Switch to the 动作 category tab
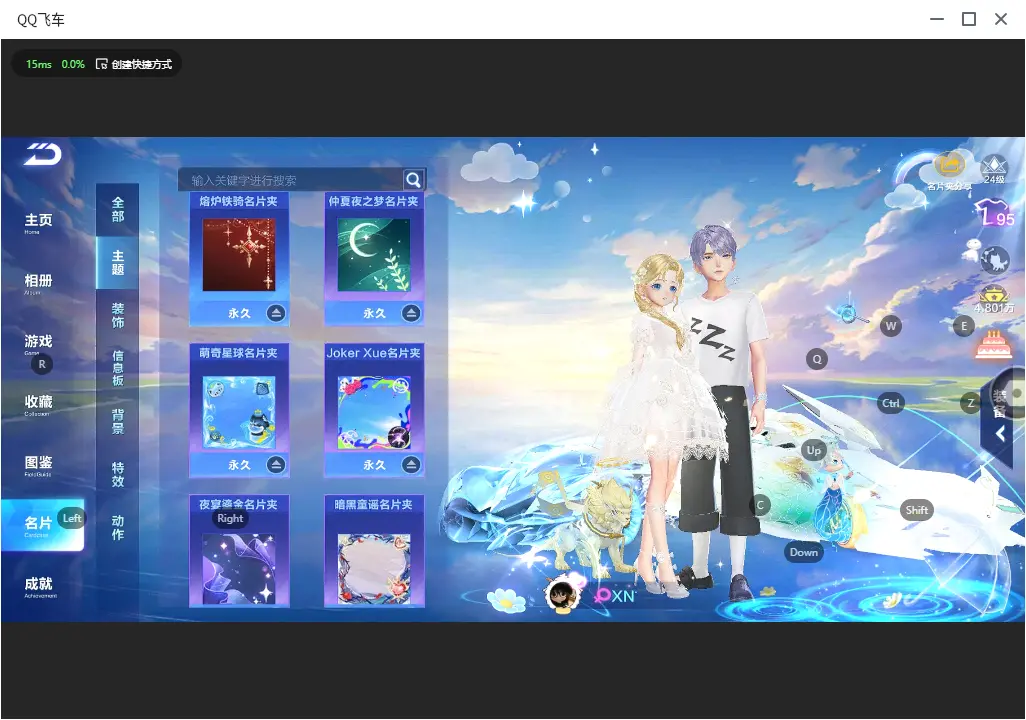1026x720 pixels. coord(118,528)
